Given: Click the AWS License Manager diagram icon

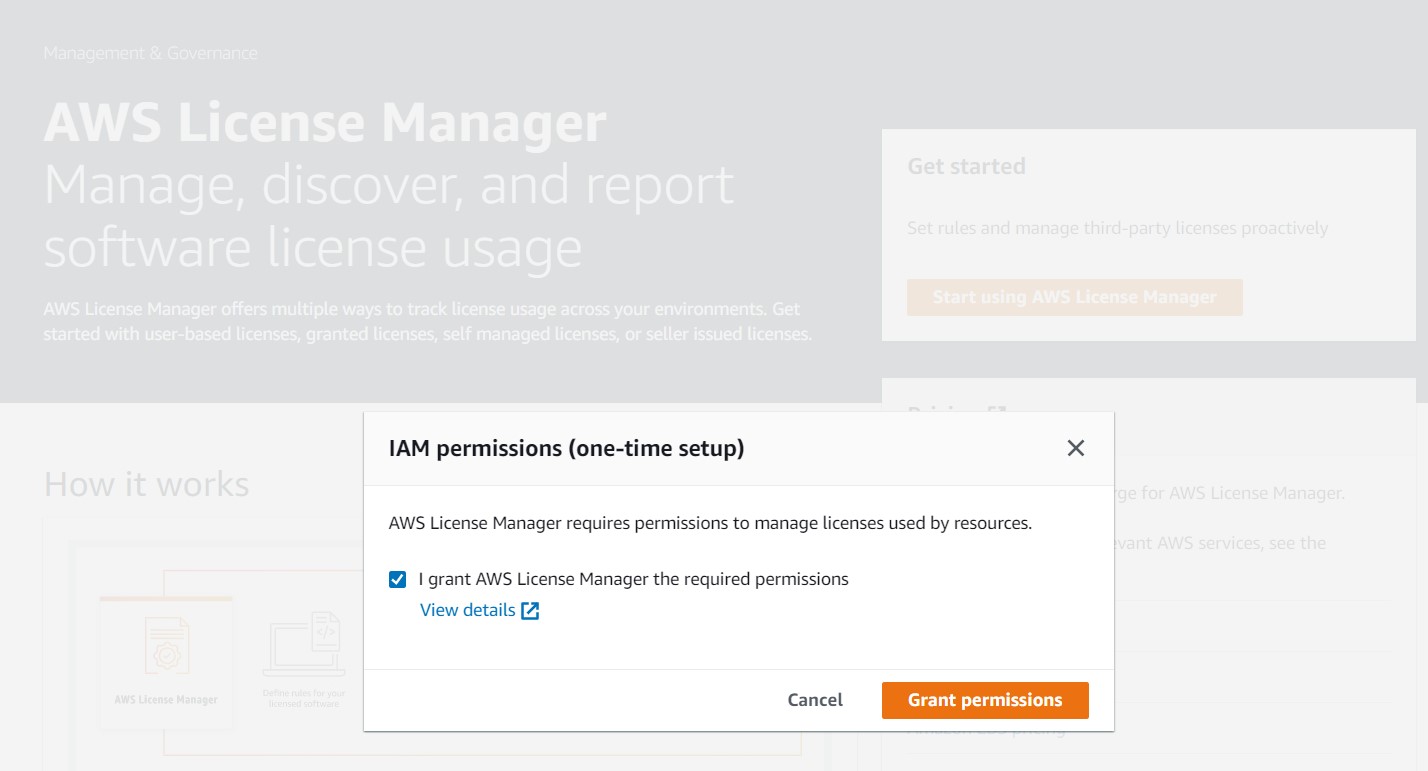Looking at the screenshot, I should [166, 645].
